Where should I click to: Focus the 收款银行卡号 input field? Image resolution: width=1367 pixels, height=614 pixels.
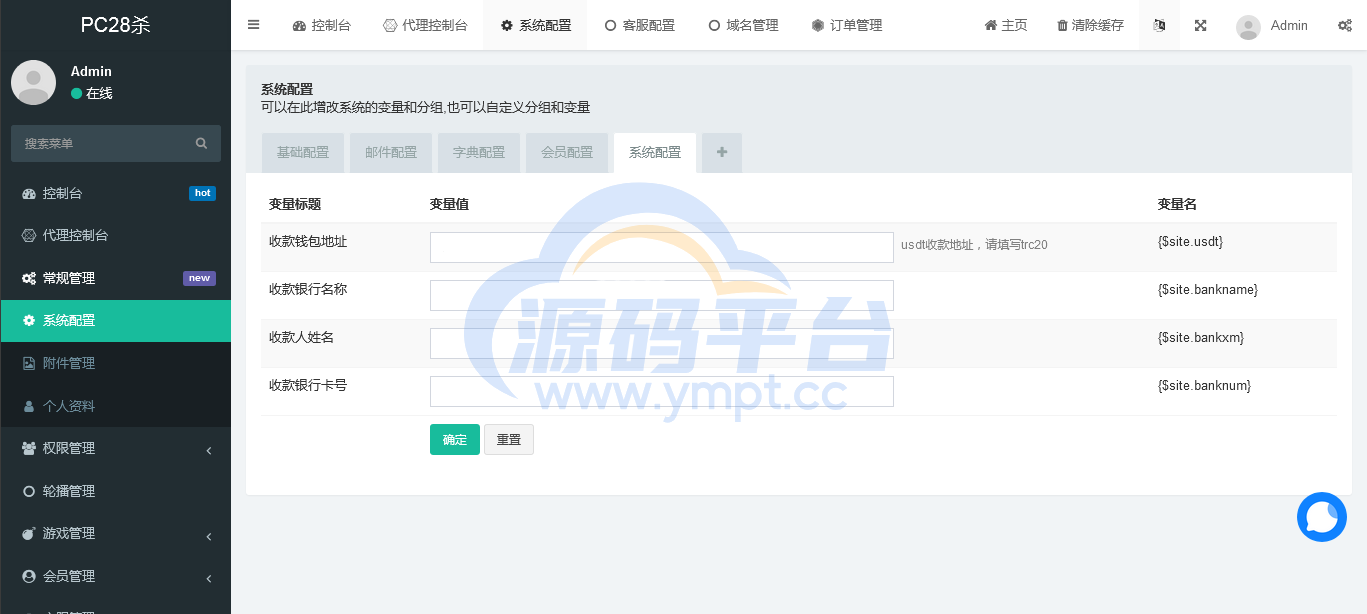[x=662, y=391]
